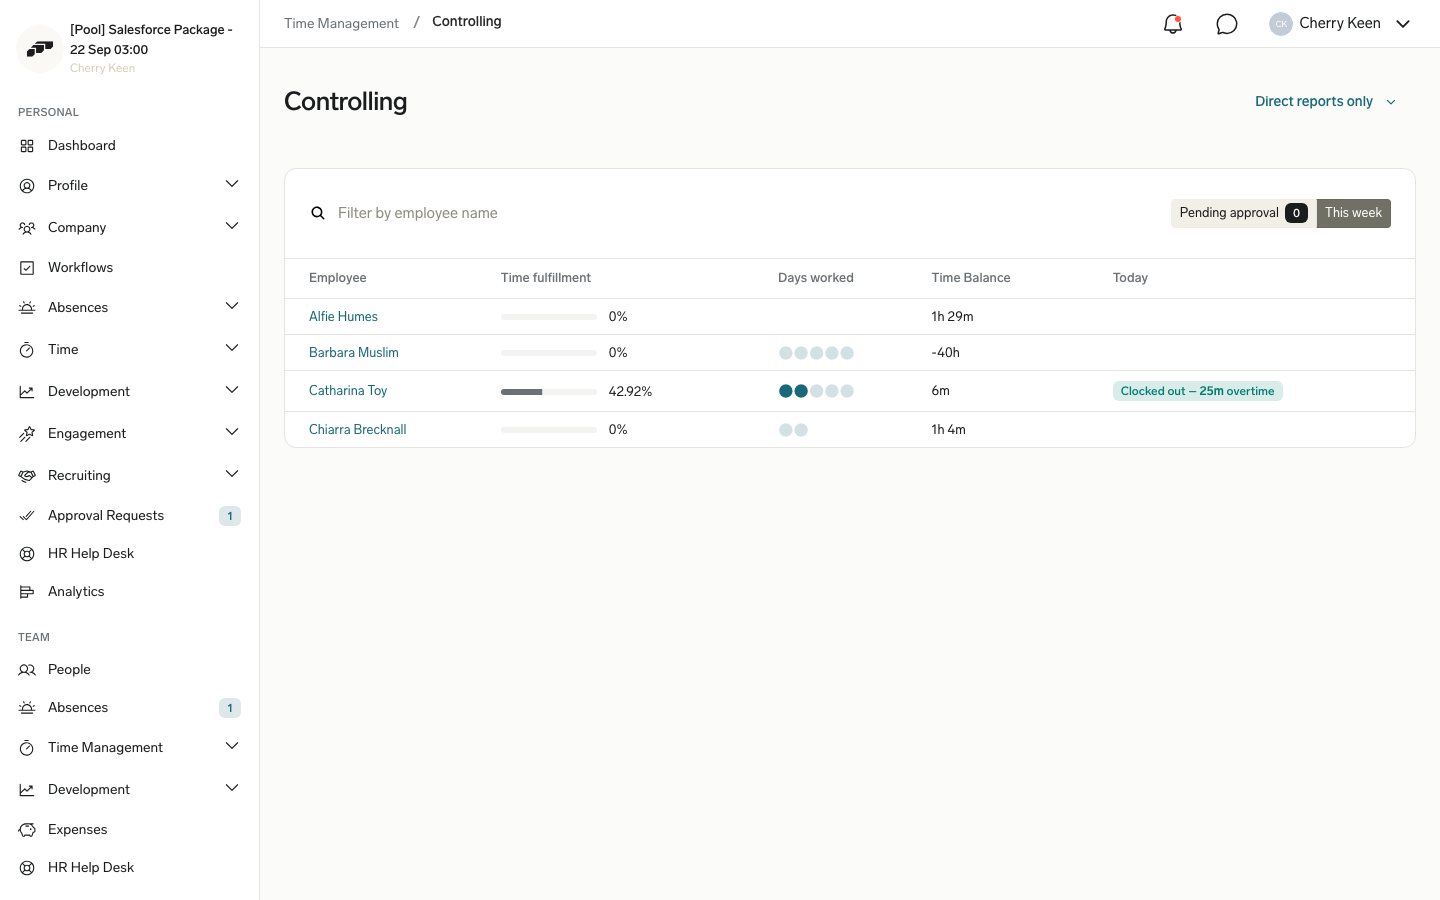Toggle the Pending approval filter
The image size is (1440, 900).
pos(1243,213)
